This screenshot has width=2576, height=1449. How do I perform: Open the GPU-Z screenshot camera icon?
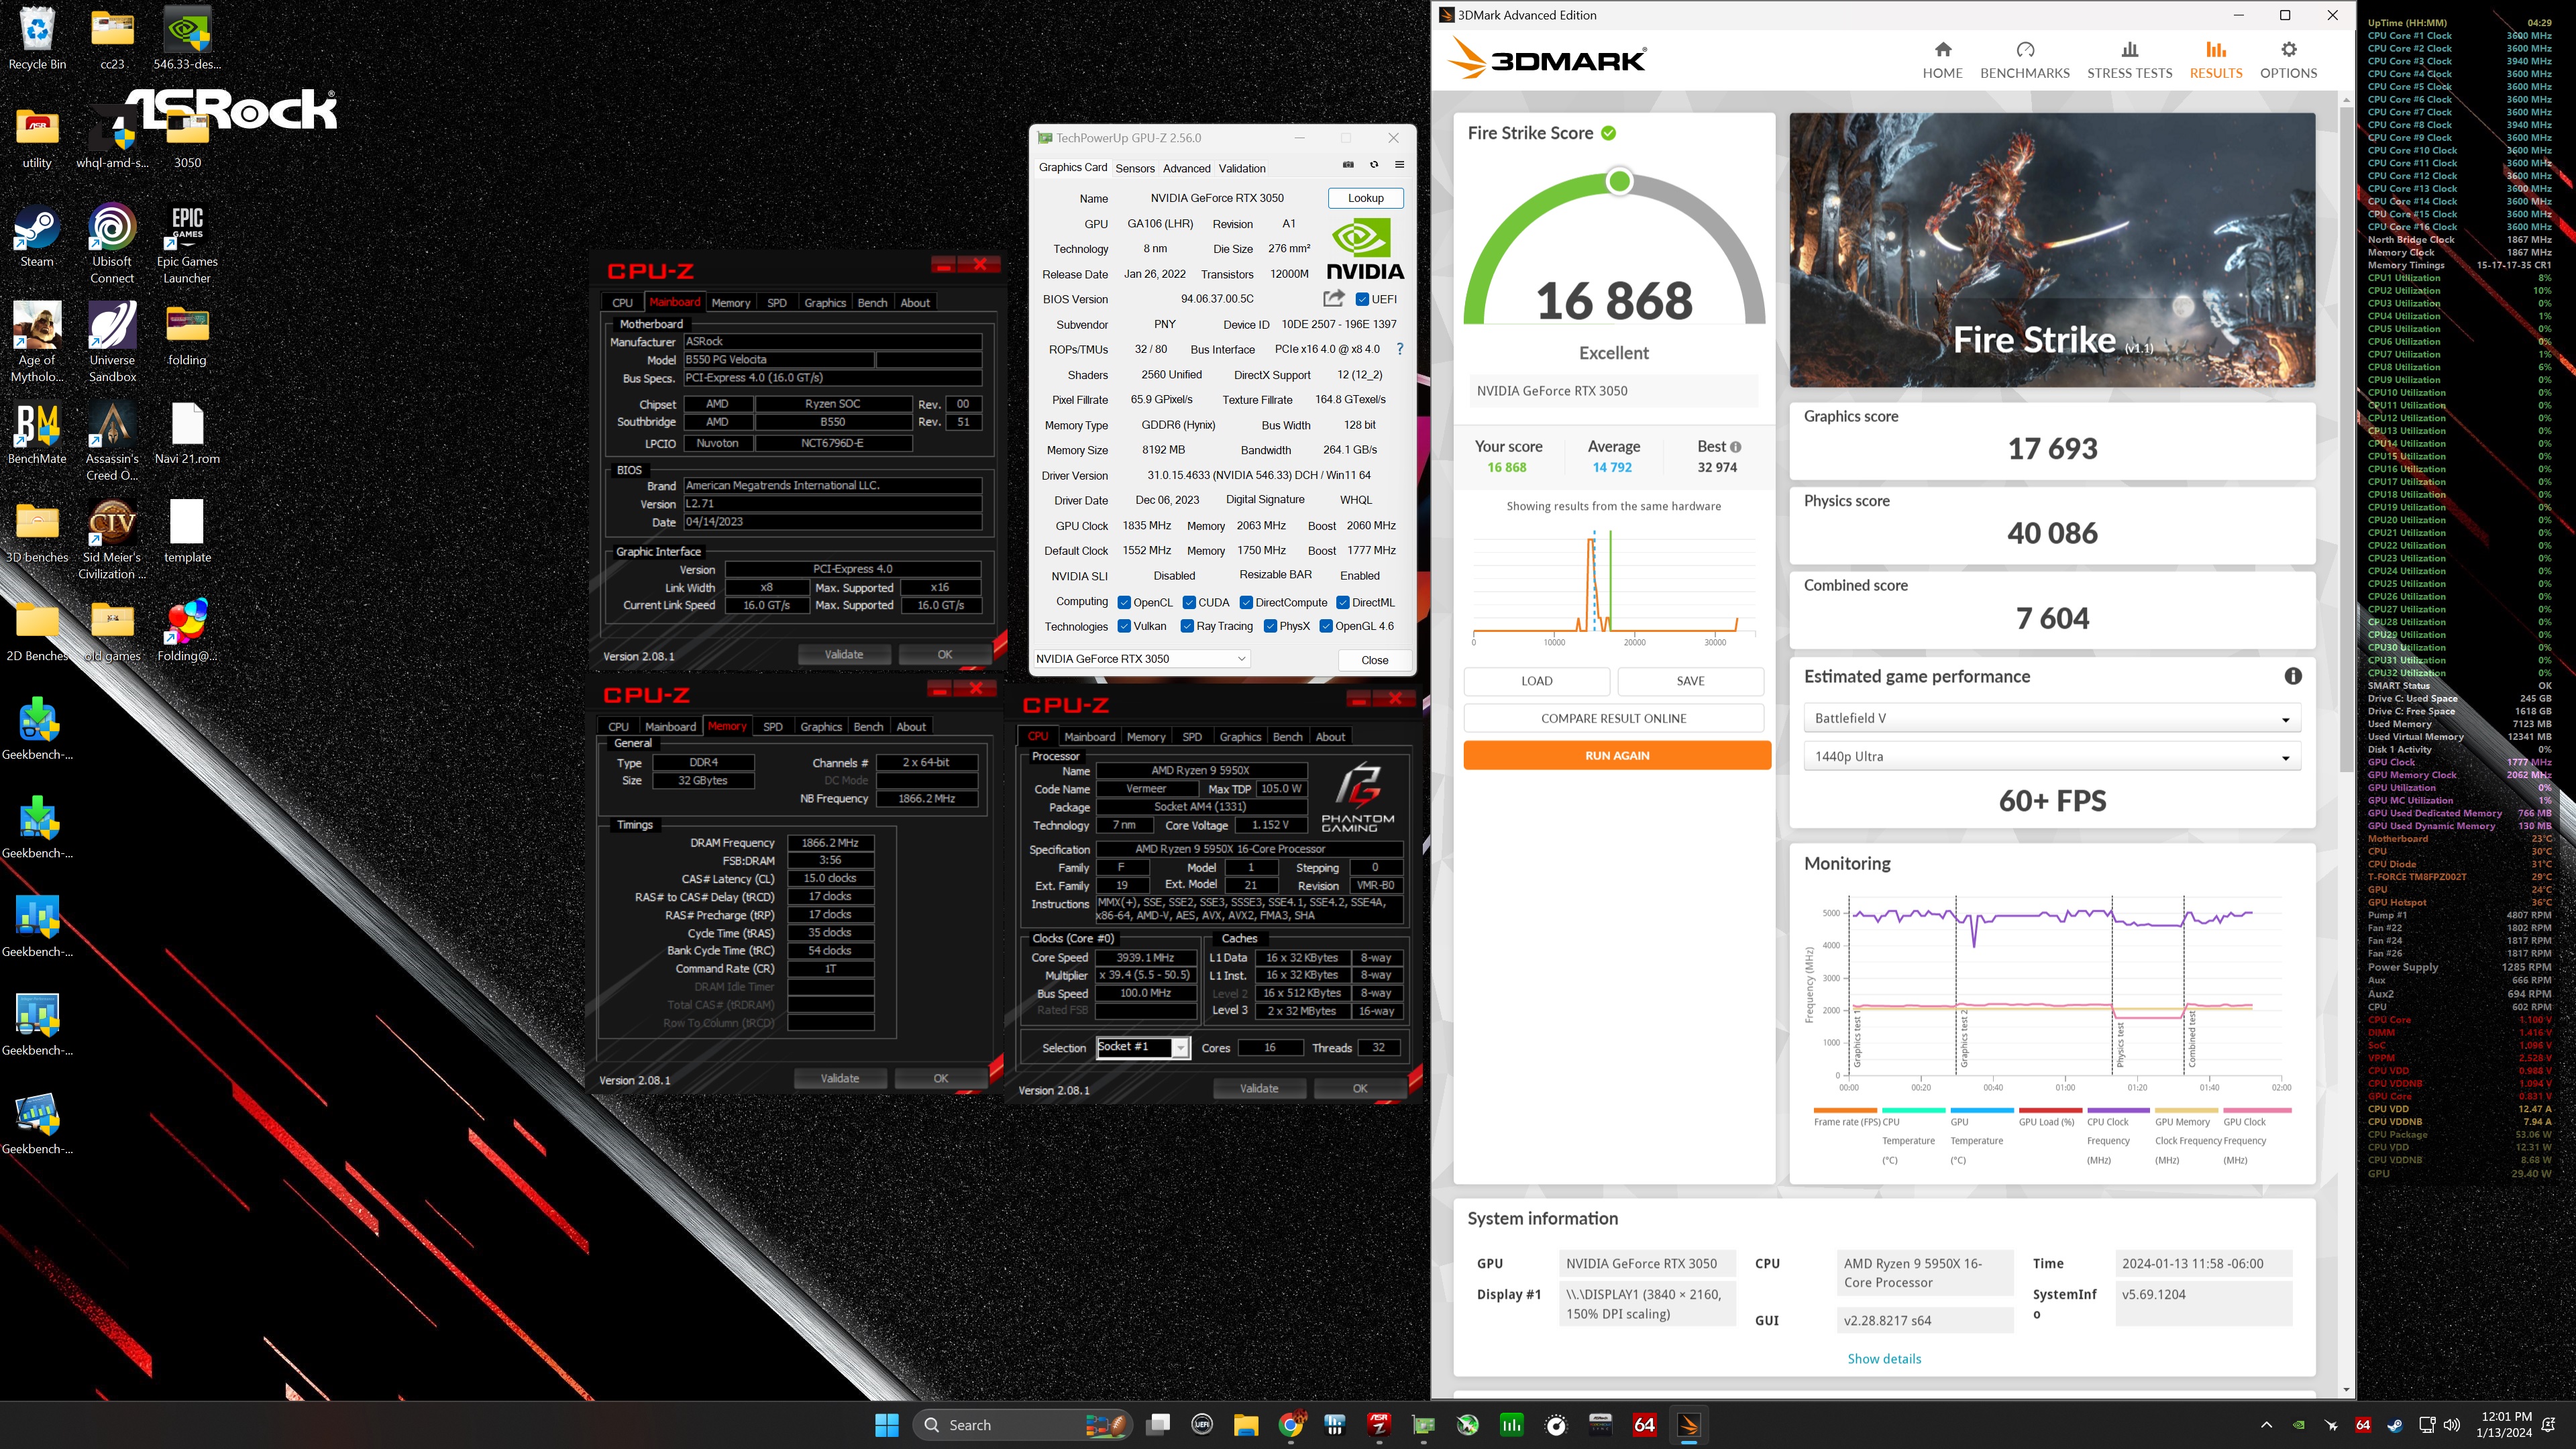(1347, 165)
